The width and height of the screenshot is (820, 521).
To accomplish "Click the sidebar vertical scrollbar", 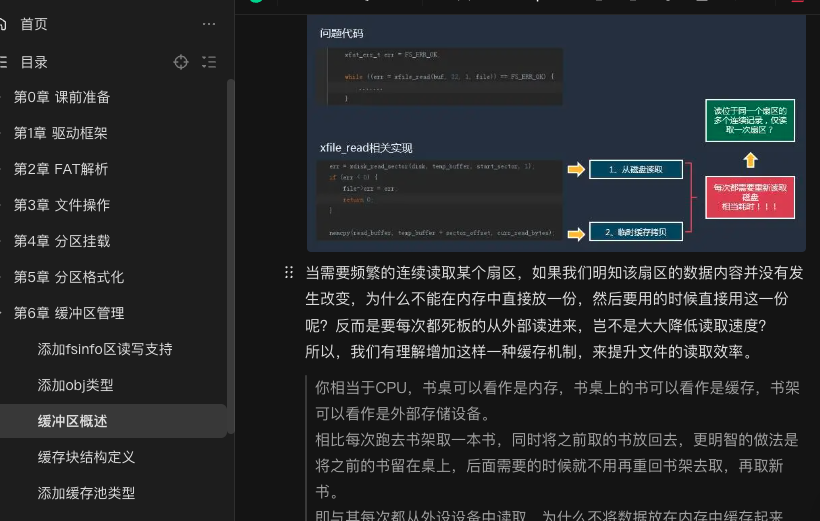I will (x=231, y=250).
